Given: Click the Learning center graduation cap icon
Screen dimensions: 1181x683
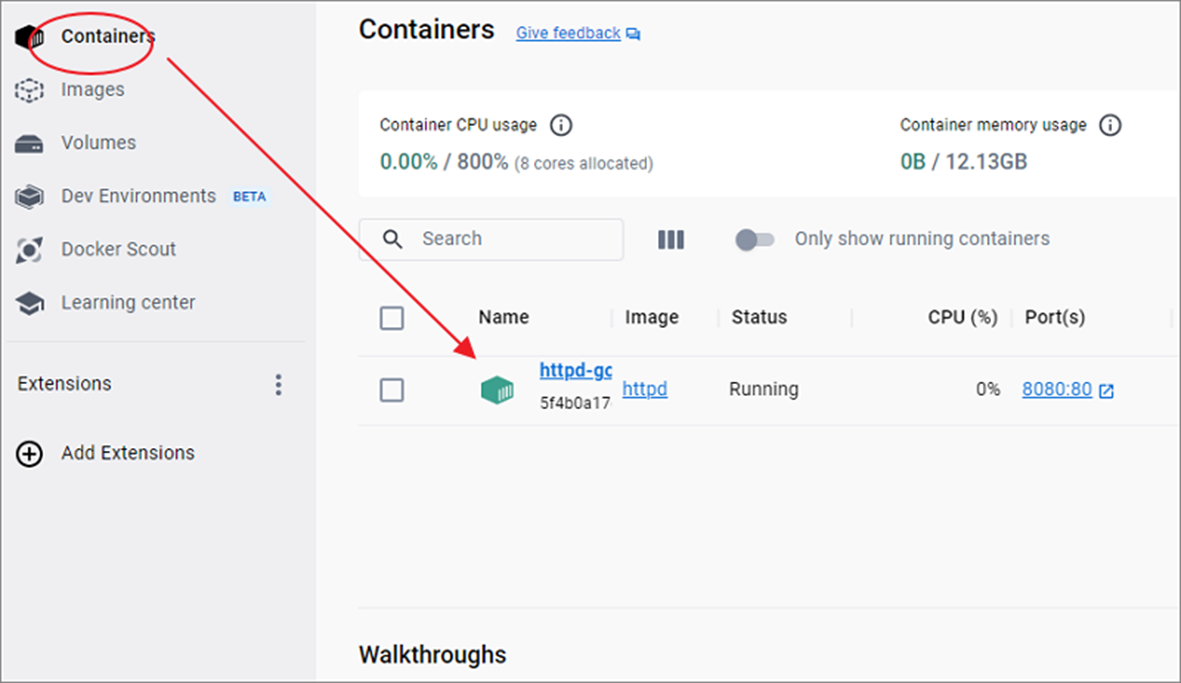Looking at the screenshot, I should coord(29,303).
